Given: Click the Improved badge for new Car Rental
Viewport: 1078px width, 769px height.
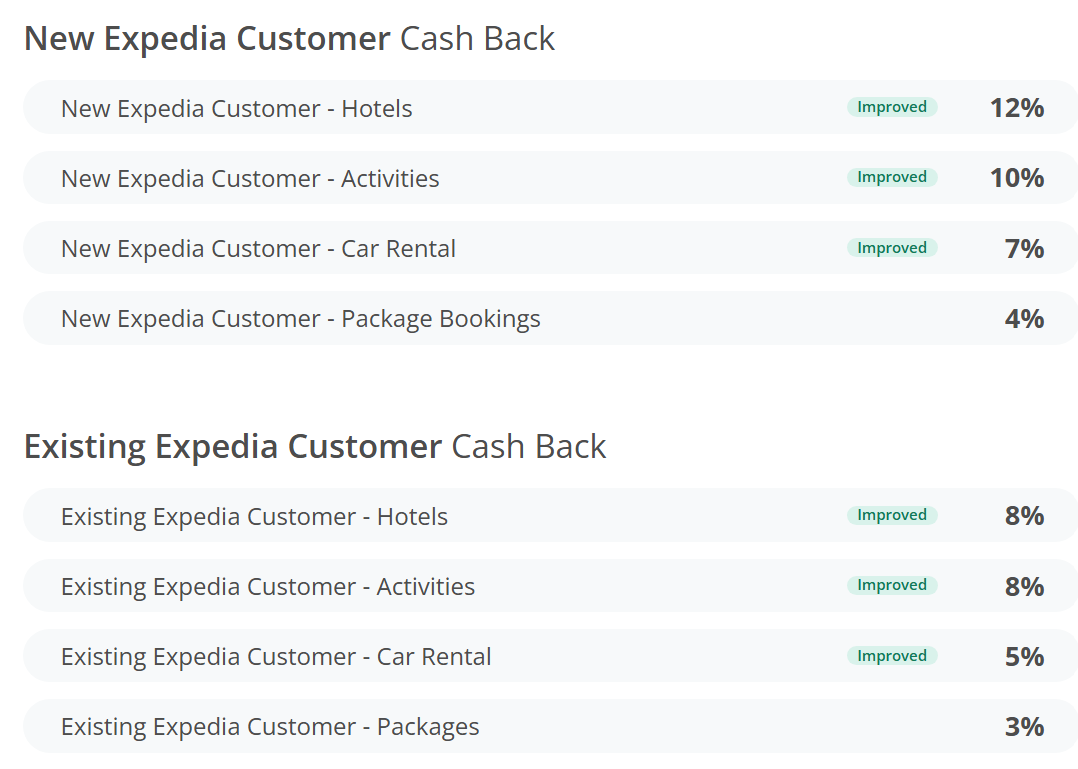Looking at the screenshot, I should (x=892, y=247).
